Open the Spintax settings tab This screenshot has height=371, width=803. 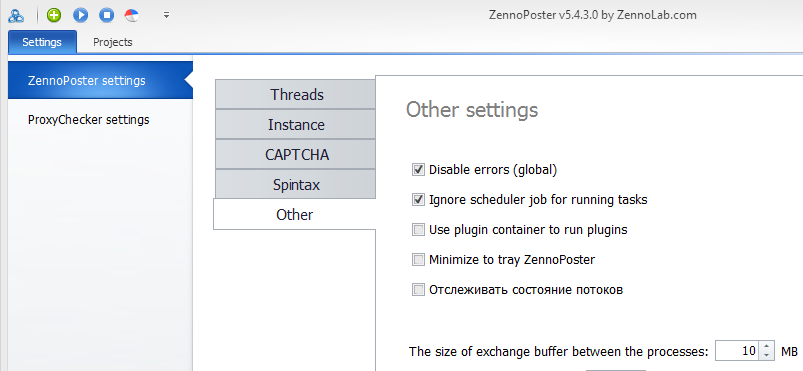pos(295,184)
